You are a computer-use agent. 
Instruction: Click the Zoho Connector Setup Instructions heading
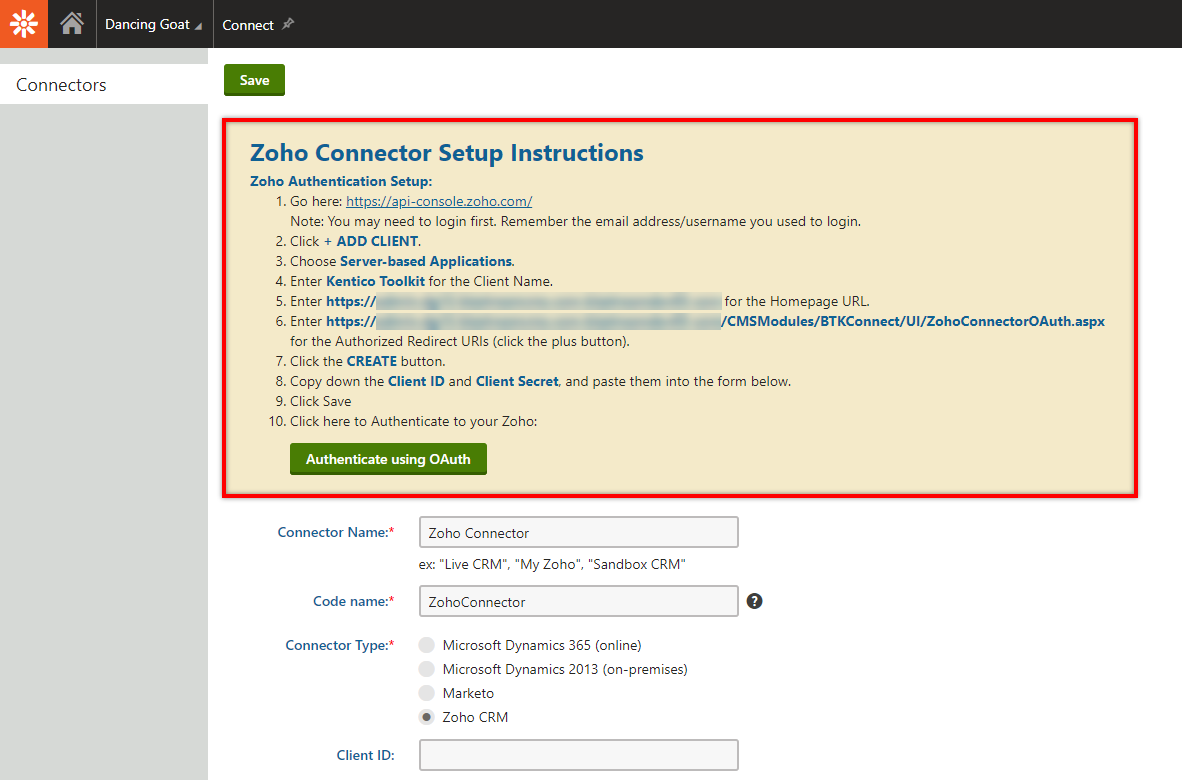(446, 152)
